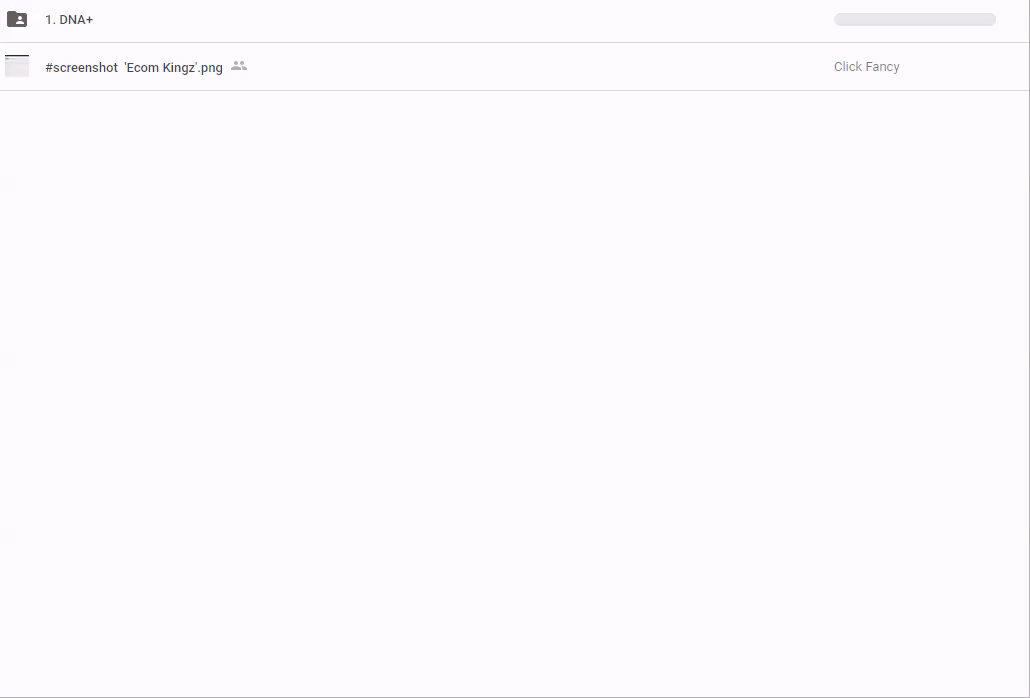Select the #screenshot 'Ecom Kingz'.png file name

point(133,67)
